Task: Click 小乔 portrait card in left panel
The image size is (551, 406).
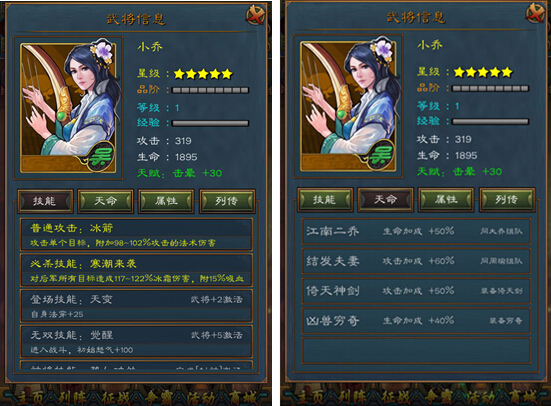Action: click(69, 108)
